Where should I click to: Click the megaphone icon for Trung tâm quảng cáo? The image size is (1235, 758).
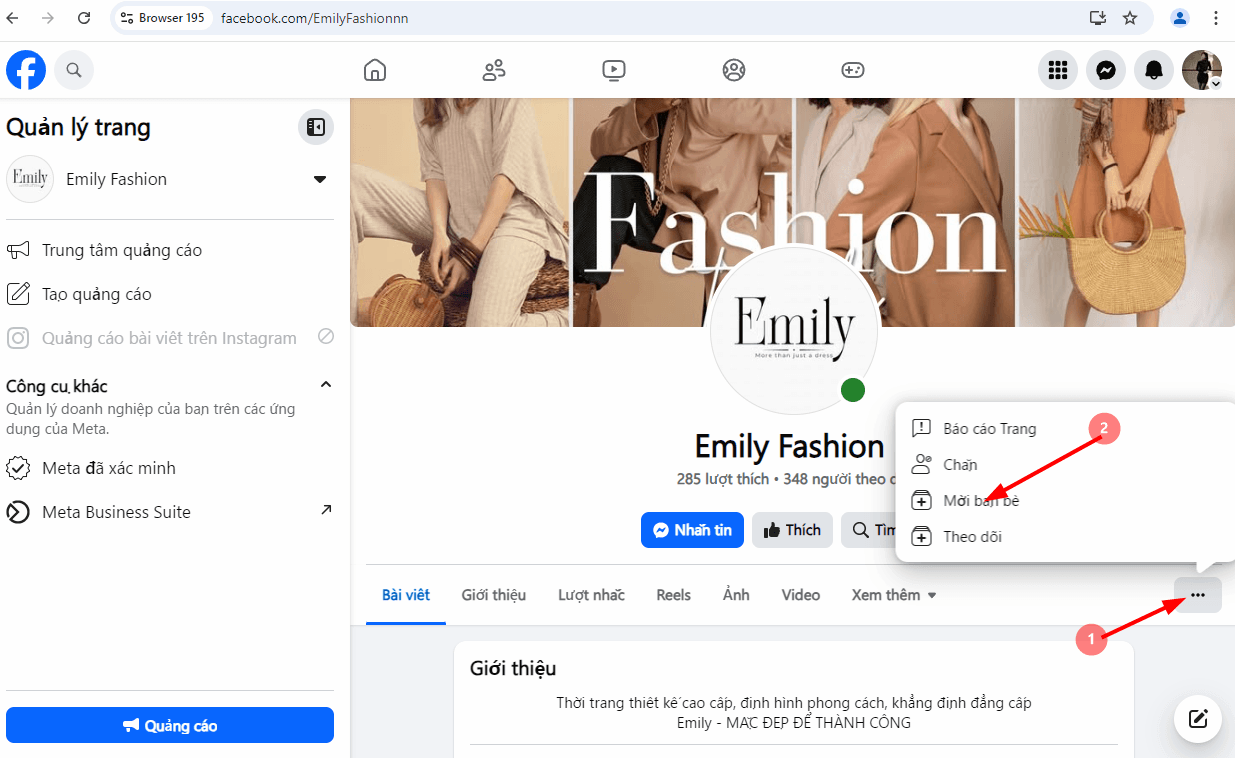coord(18,250)
